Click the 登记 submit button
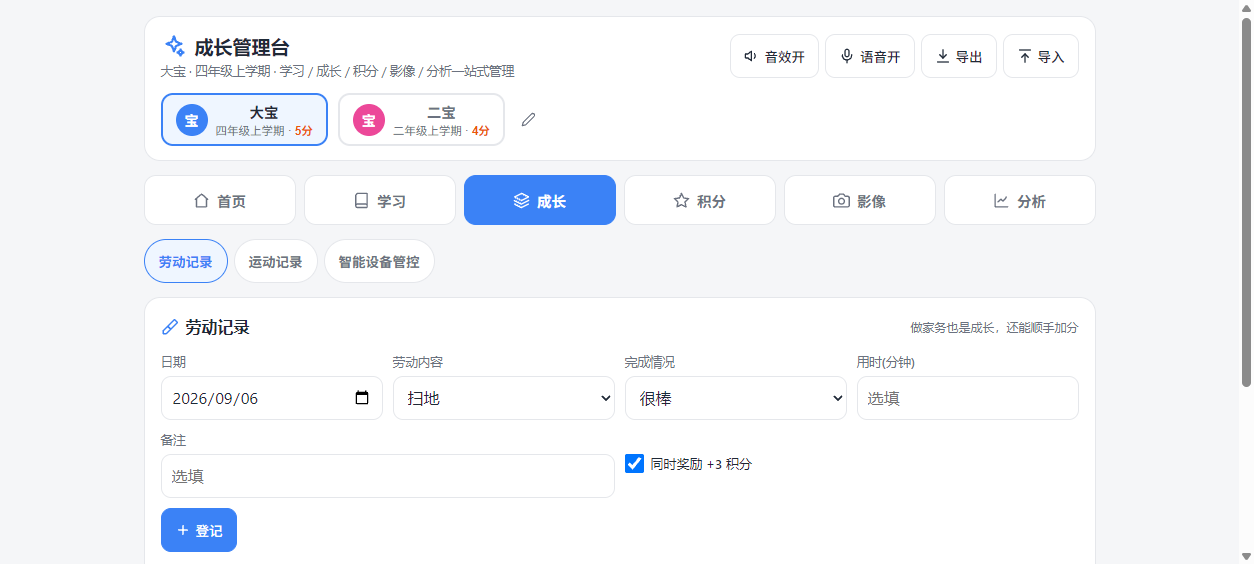 click(199, 530)
